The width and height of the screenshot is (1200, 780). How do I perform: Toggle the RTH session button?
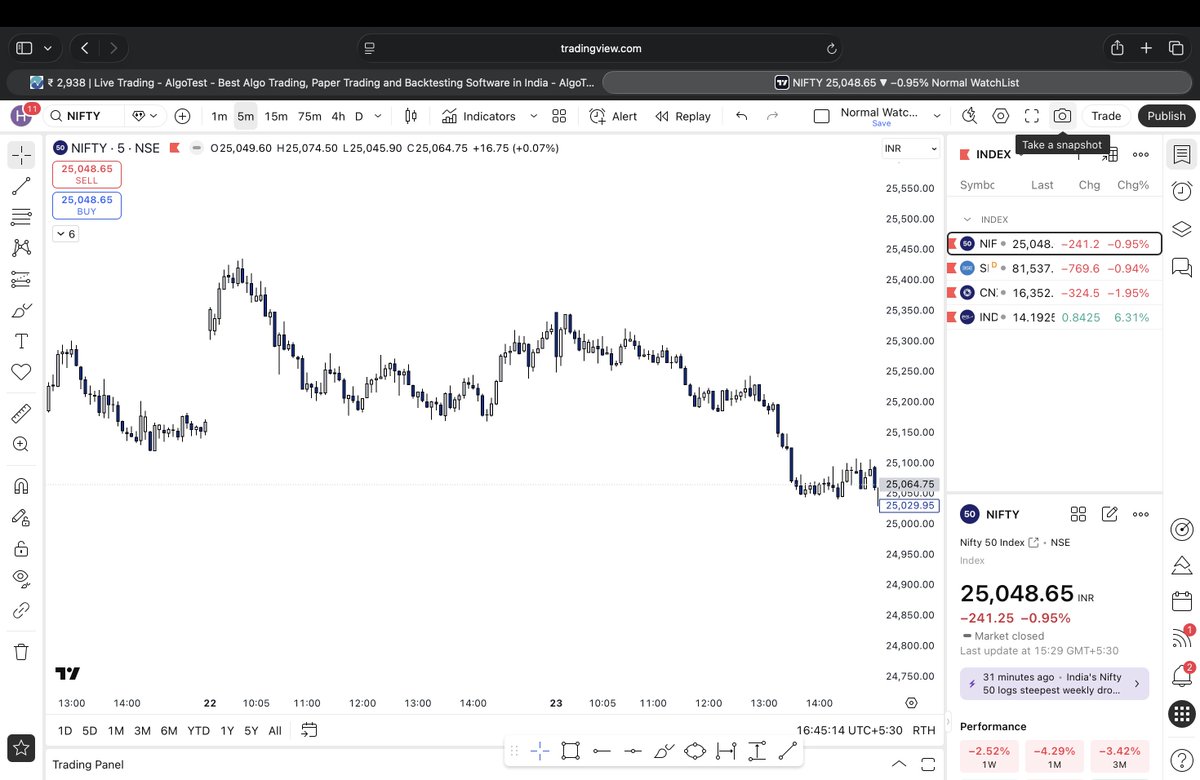point(924,730)
